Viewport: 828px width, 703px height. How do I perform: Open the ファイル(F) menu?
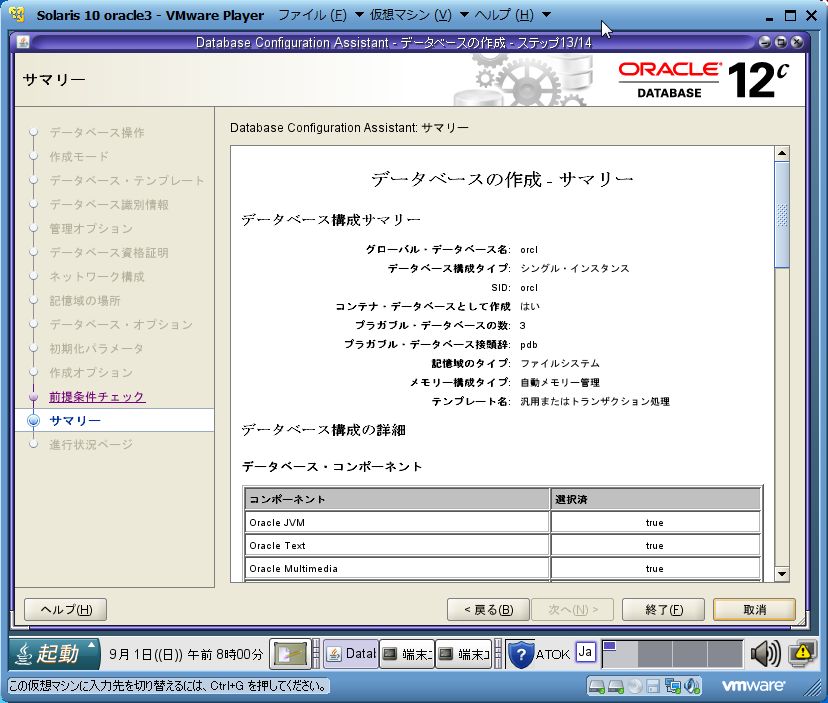click(312, 15)
